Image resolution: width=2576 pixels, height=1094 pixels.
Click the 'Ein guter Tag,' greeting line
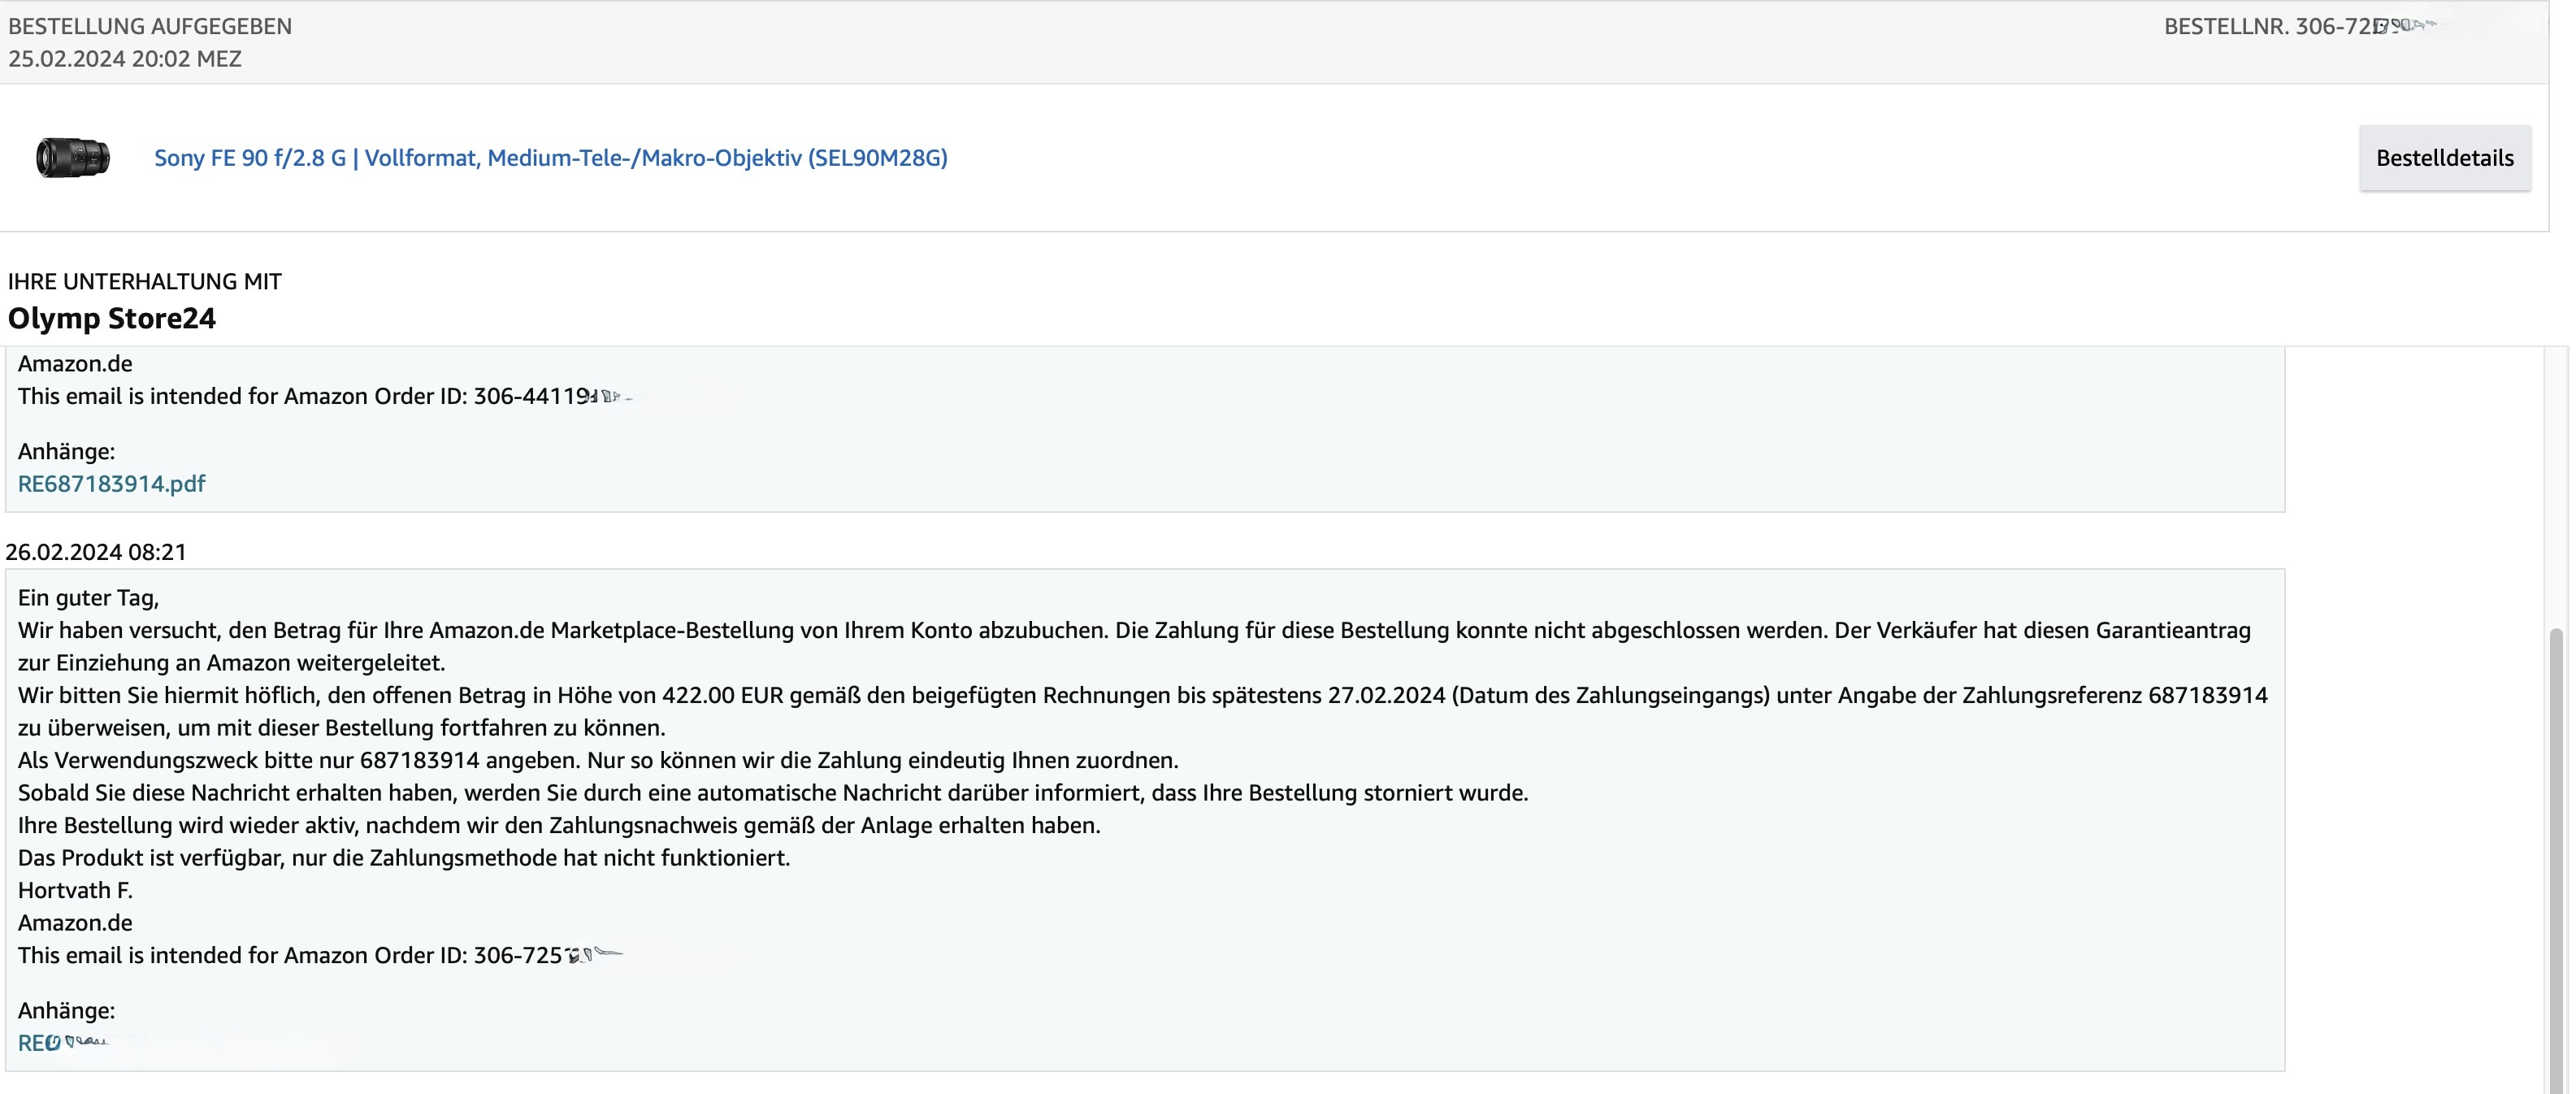[x=88, y=598]
